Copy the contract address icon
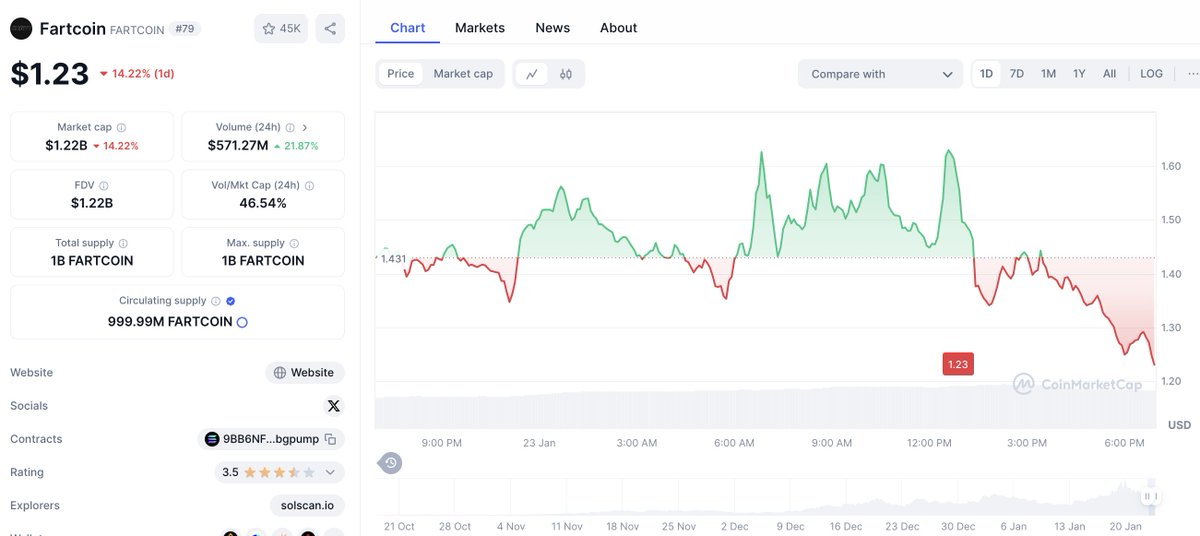Screen dimensions: 1200x536 pyautogui.click(x=330, y=439)
